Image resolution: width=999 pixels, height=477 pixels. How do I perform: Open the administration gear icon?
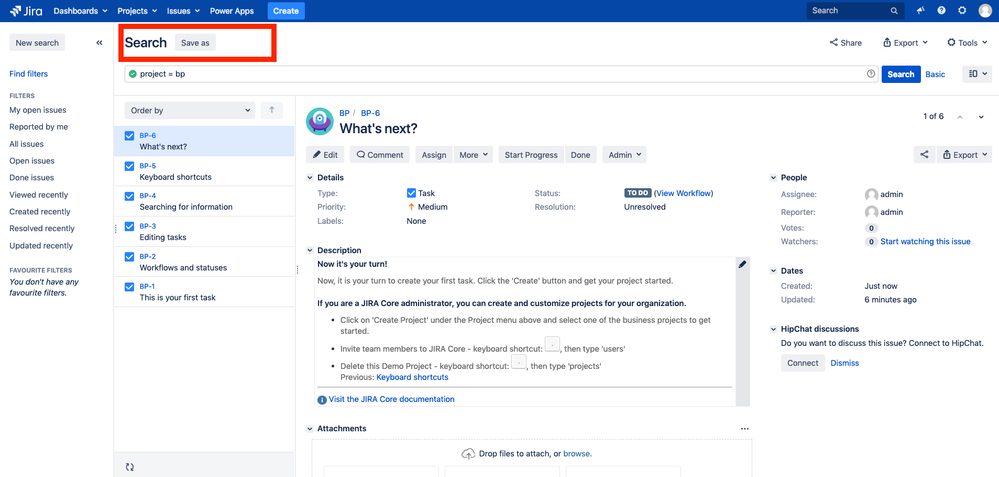[963, 11]
